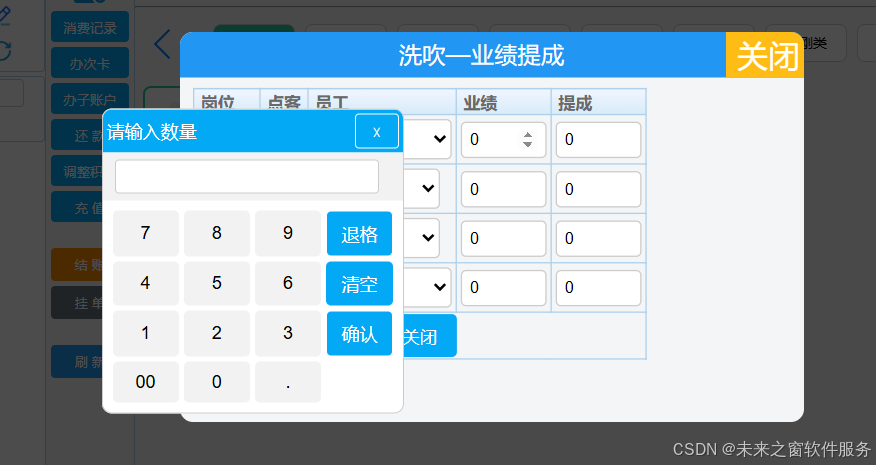Click the 员工 column header

pyautogui.click(x=383, y=102)
